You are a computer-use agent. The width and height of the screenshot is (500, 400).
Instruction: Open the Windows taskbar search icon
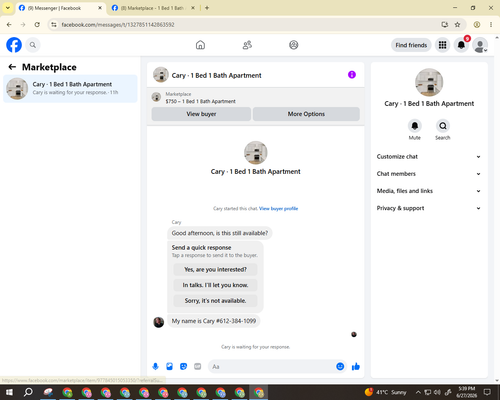28,392
